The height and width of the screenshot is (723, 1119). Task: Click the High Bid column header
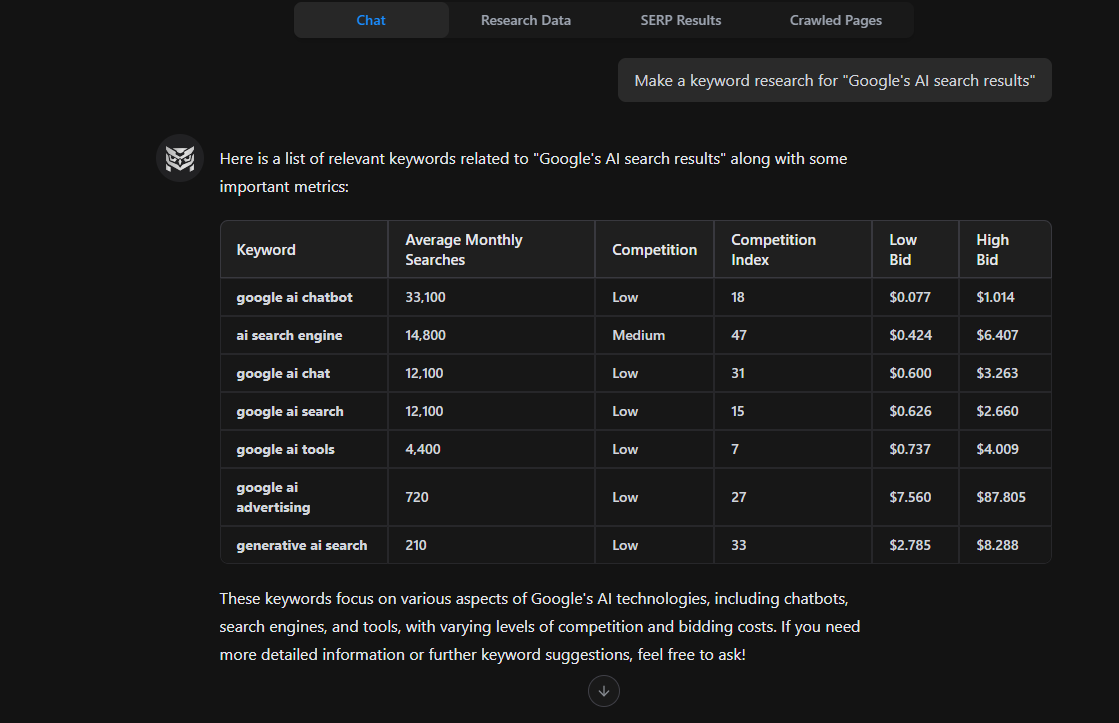click(992, 249)
